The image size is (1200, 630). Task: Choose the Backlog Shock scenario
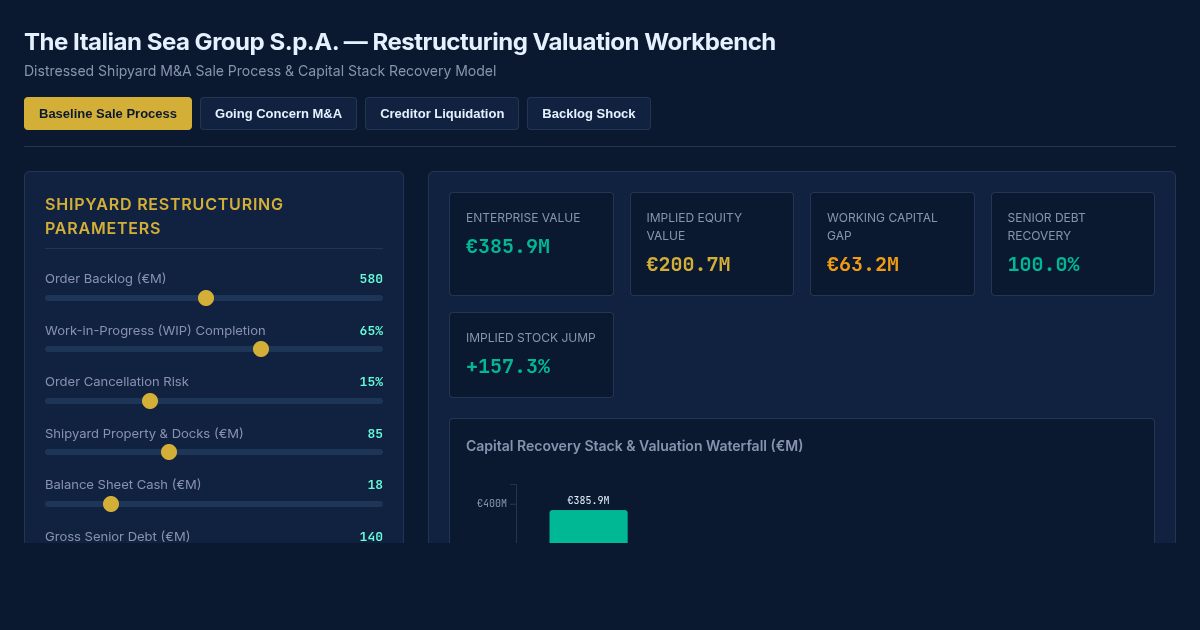tap(589, 113)
